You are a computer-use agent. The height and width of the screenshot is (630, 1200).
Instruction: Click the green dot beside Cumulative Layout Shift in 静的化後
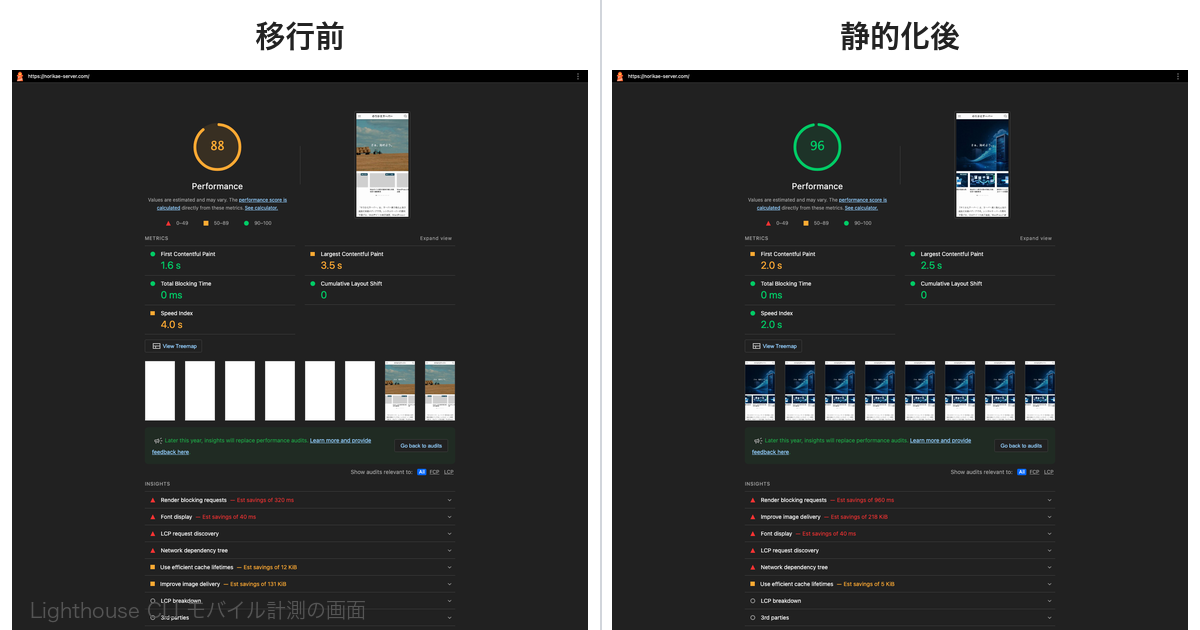(912, 284)
